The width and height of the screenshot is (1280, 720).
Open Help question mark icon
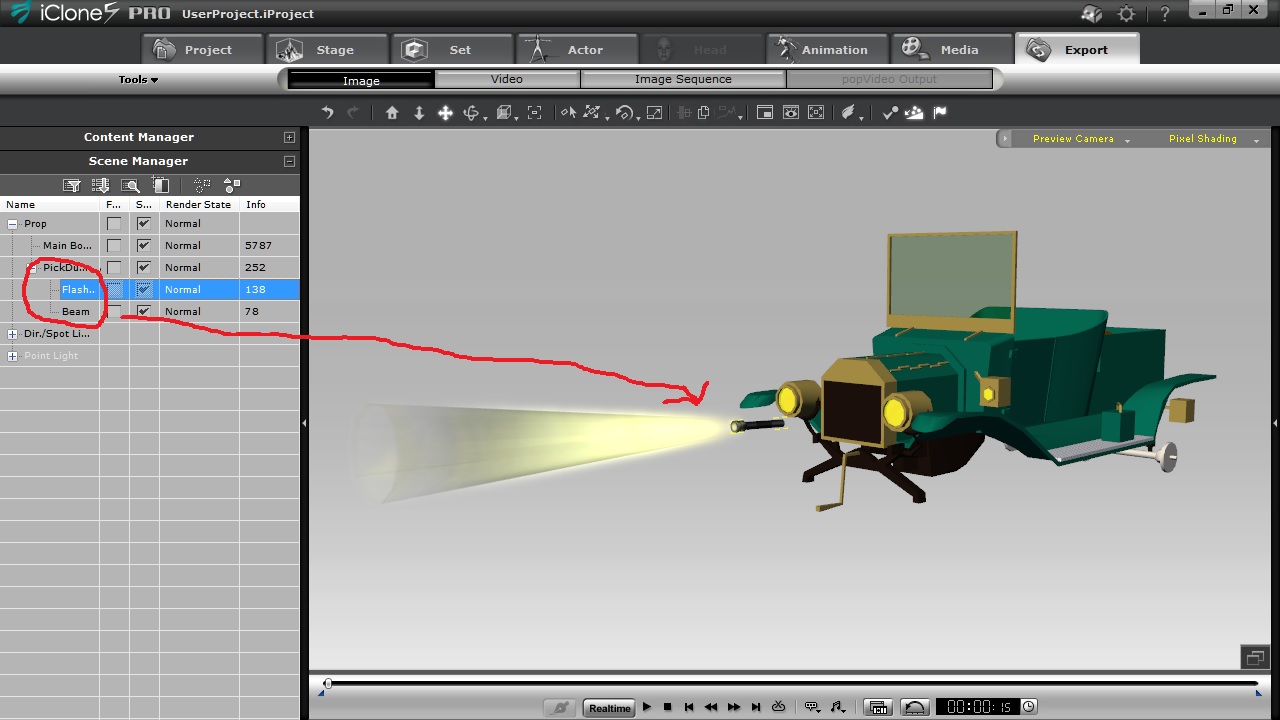coord(1165,14)
